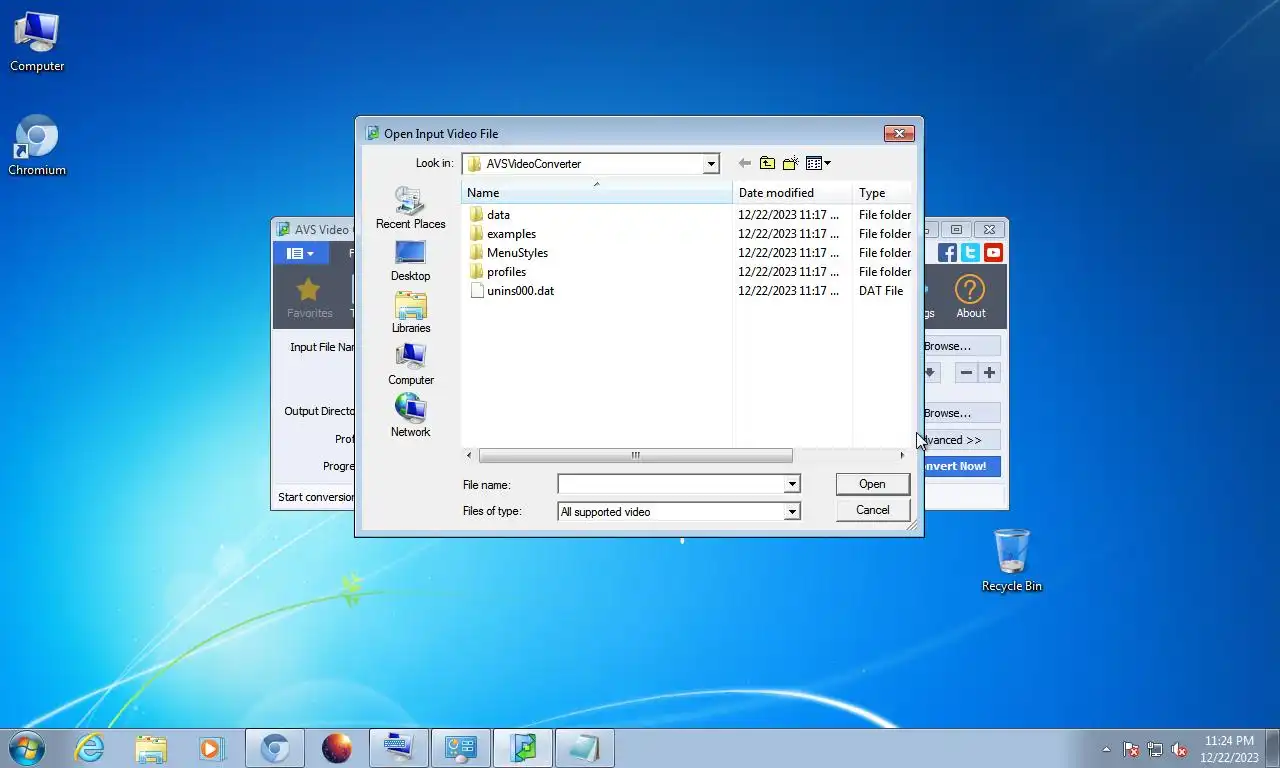Show hidden tray icons arrow
Viewport: 1280px width, 768px height.
1106,749
